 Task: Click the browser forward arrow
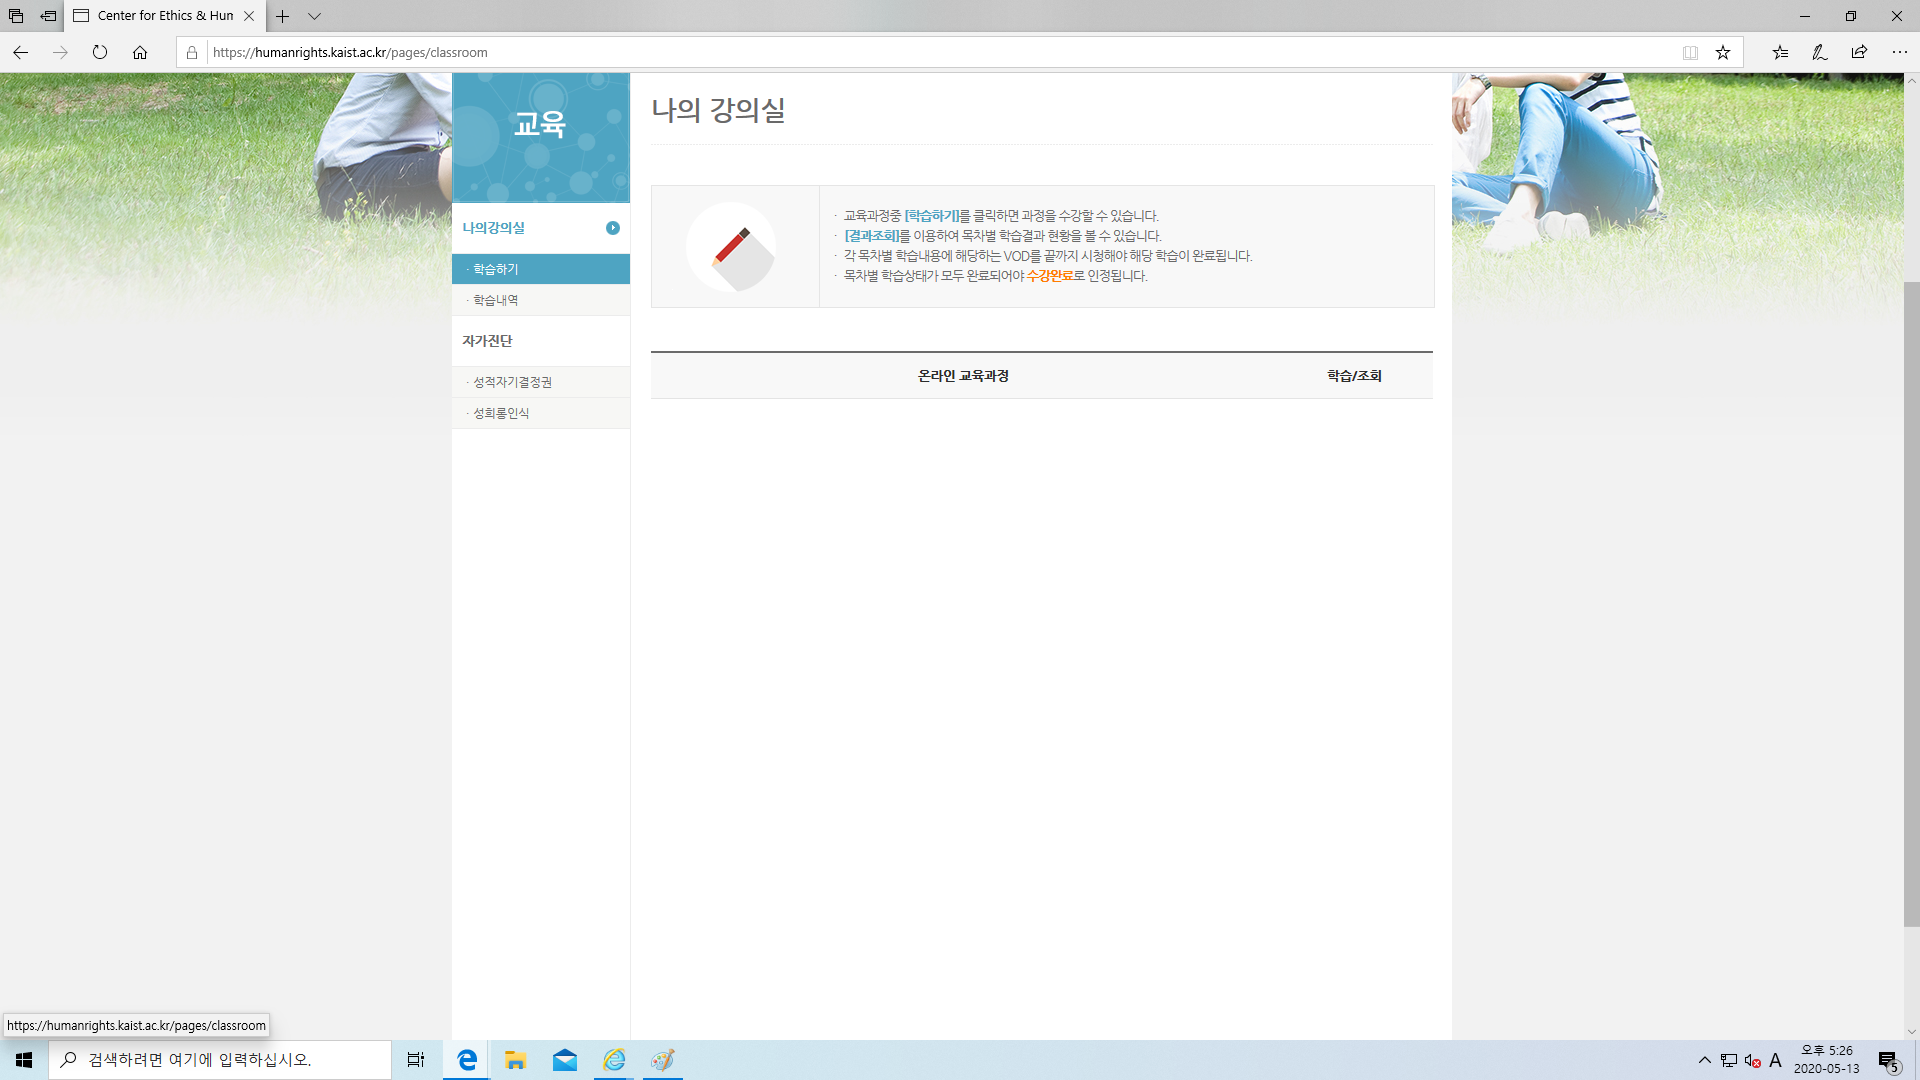click(60, 52)
